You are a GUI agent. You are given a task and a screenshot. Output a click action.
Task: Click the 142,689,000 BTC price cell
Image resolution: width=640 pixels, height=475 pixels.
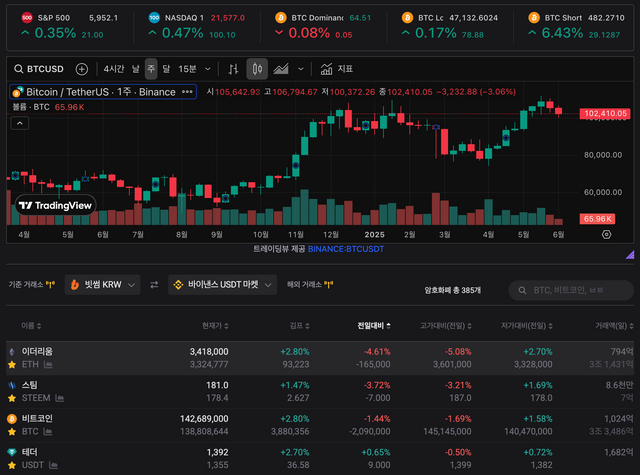click(204, 419)
